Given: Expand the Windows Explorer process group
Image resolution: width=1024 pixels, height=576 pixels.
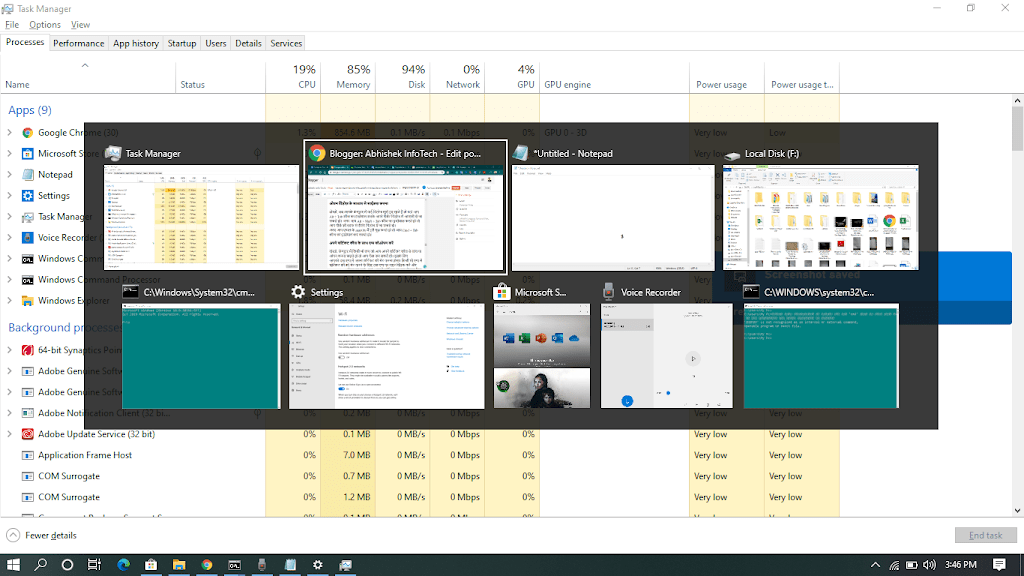Looking at the screenshot, I should click(10, 301).
